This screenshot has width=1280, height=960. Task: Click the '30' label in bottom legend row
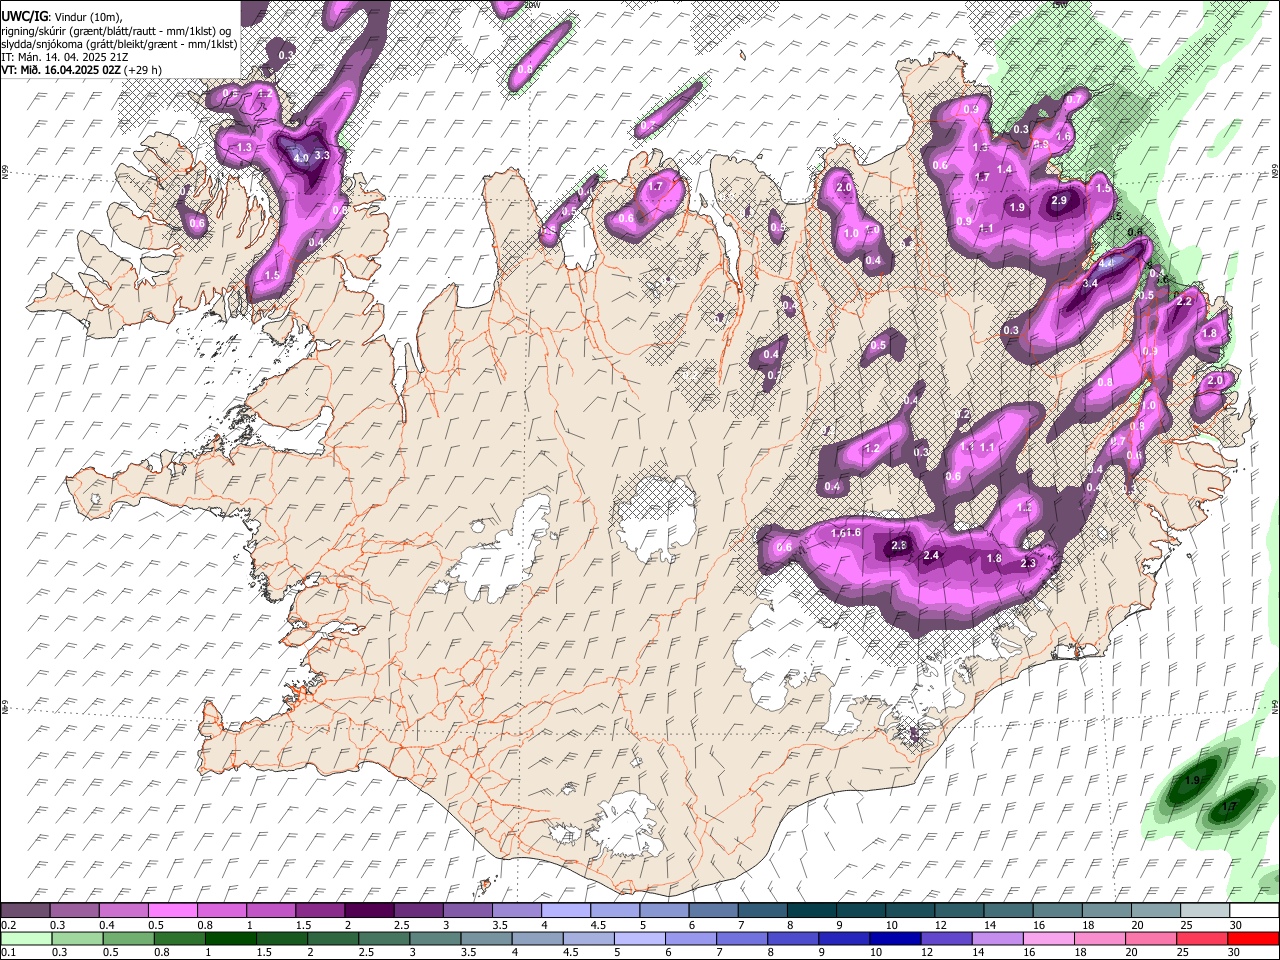(x=1236, y=952)
